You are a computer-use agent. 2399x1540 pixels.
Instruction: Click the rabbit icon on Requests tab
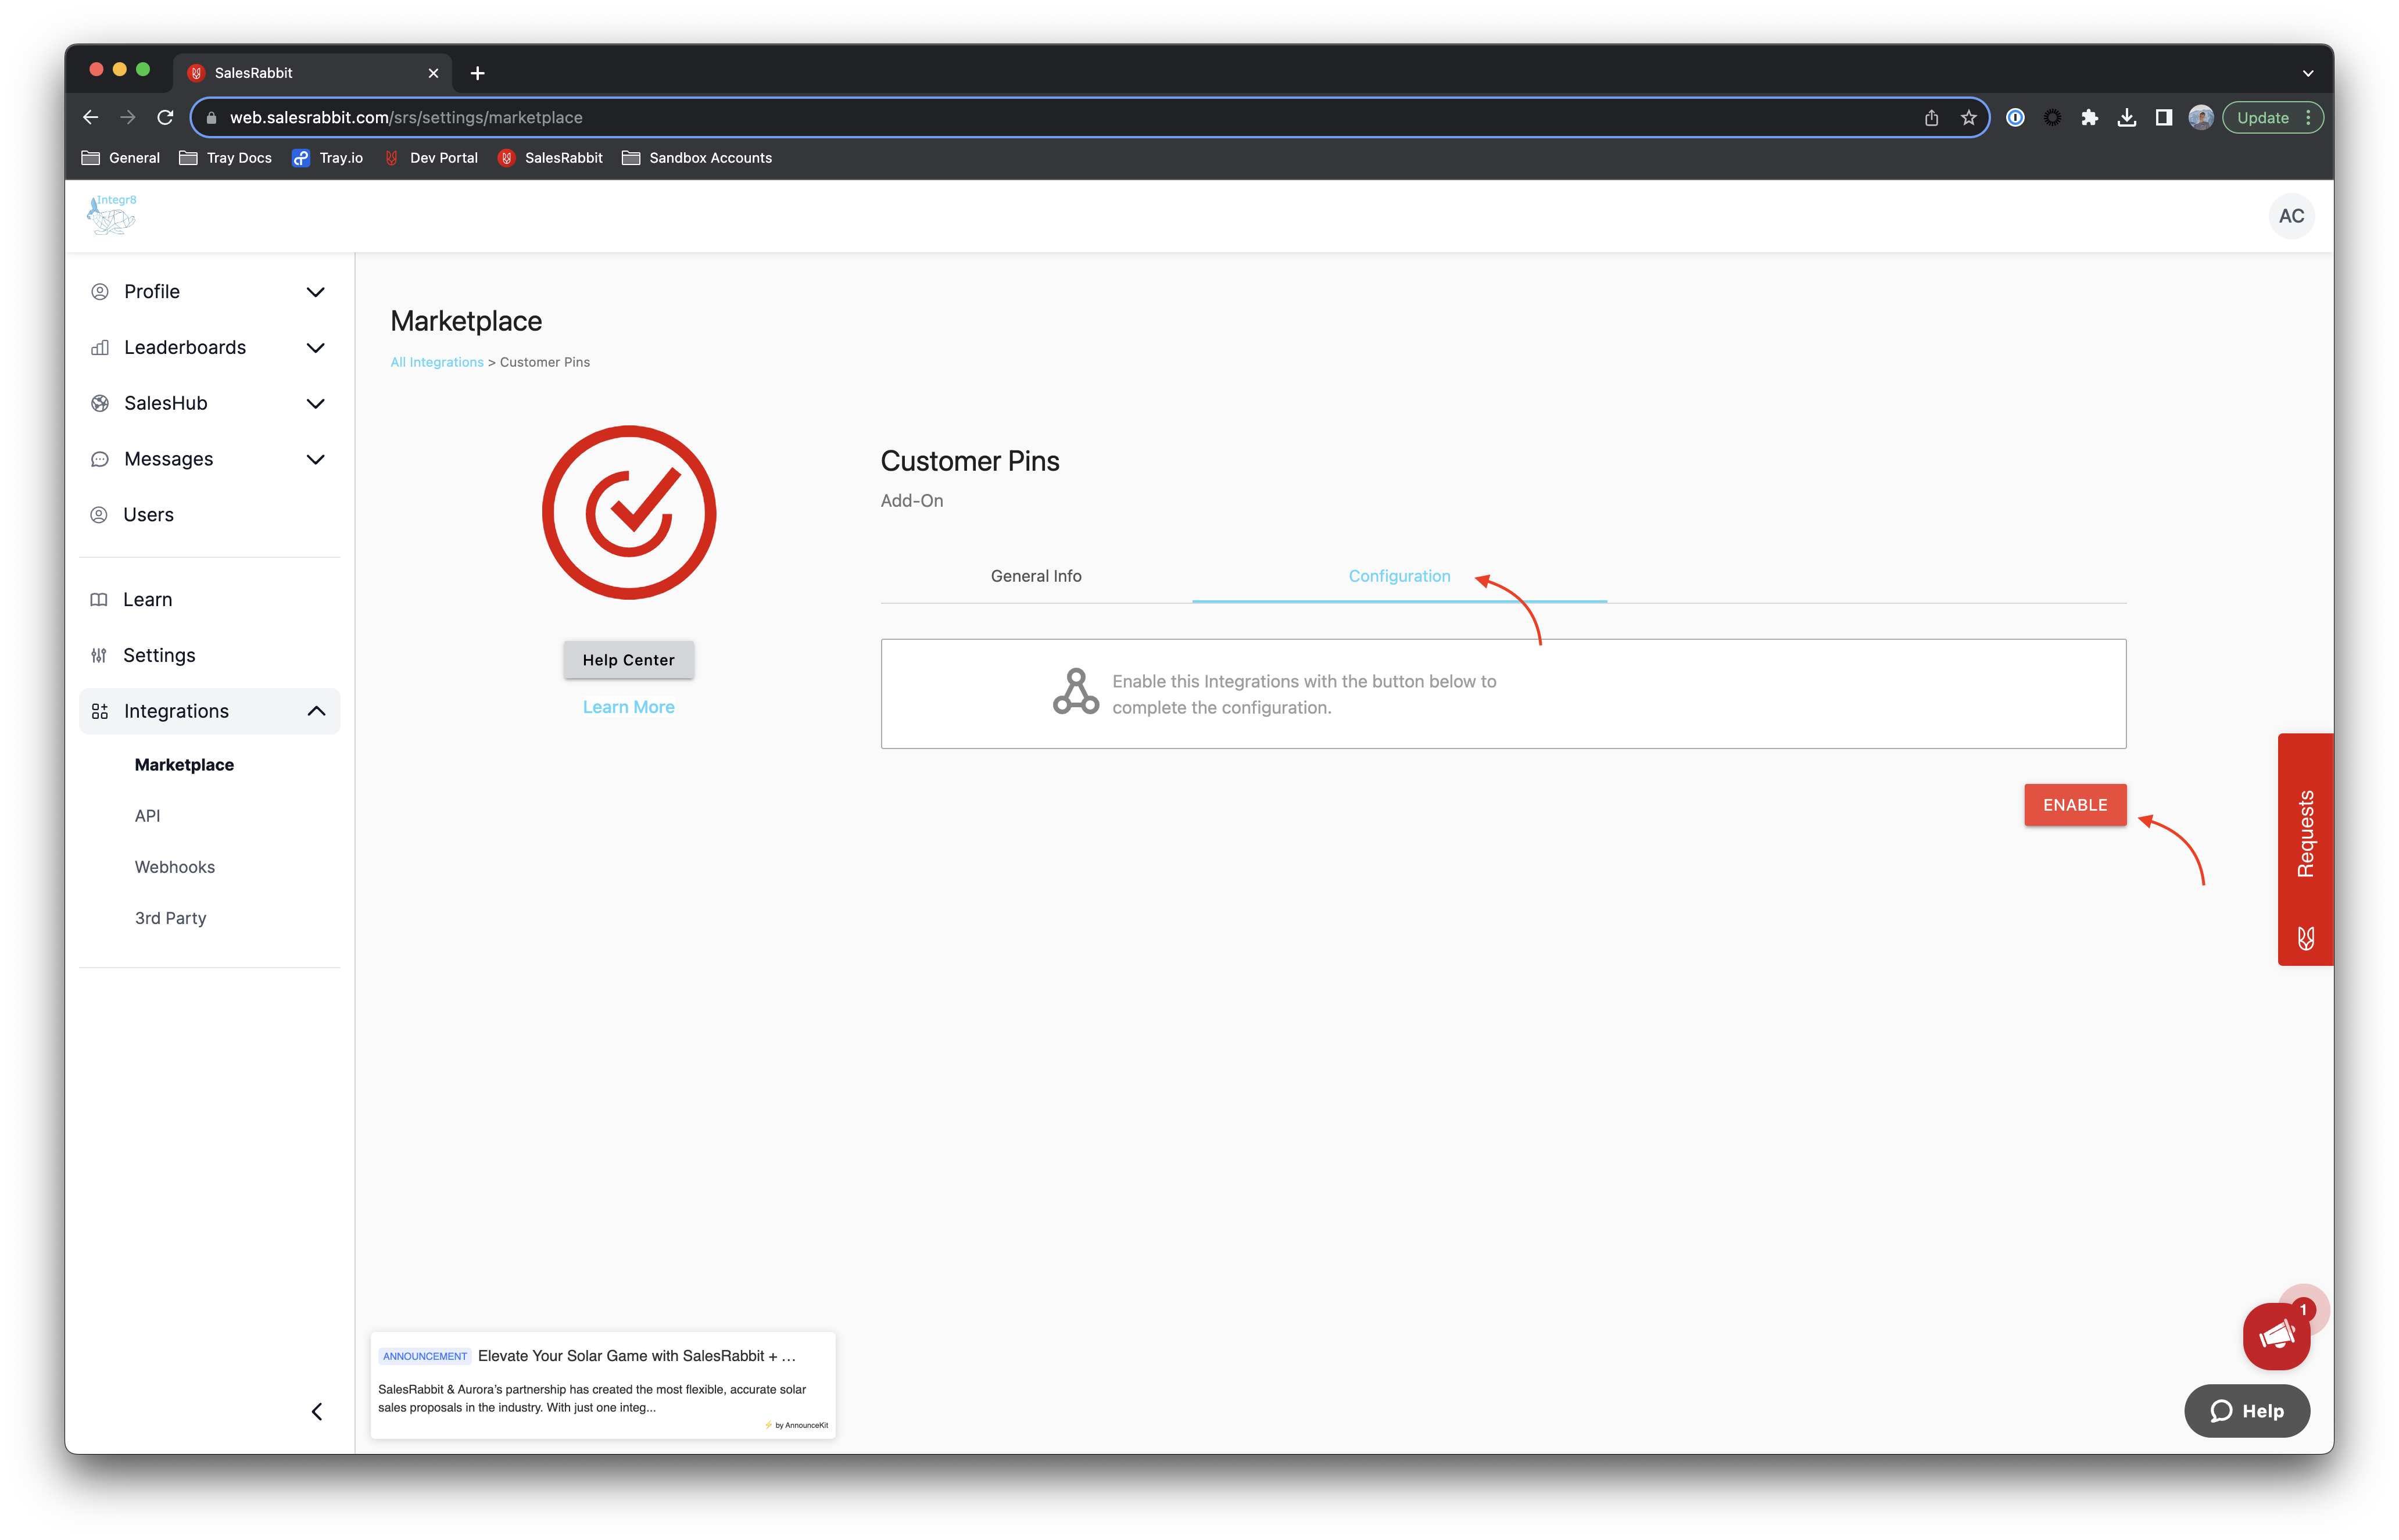2305,938
